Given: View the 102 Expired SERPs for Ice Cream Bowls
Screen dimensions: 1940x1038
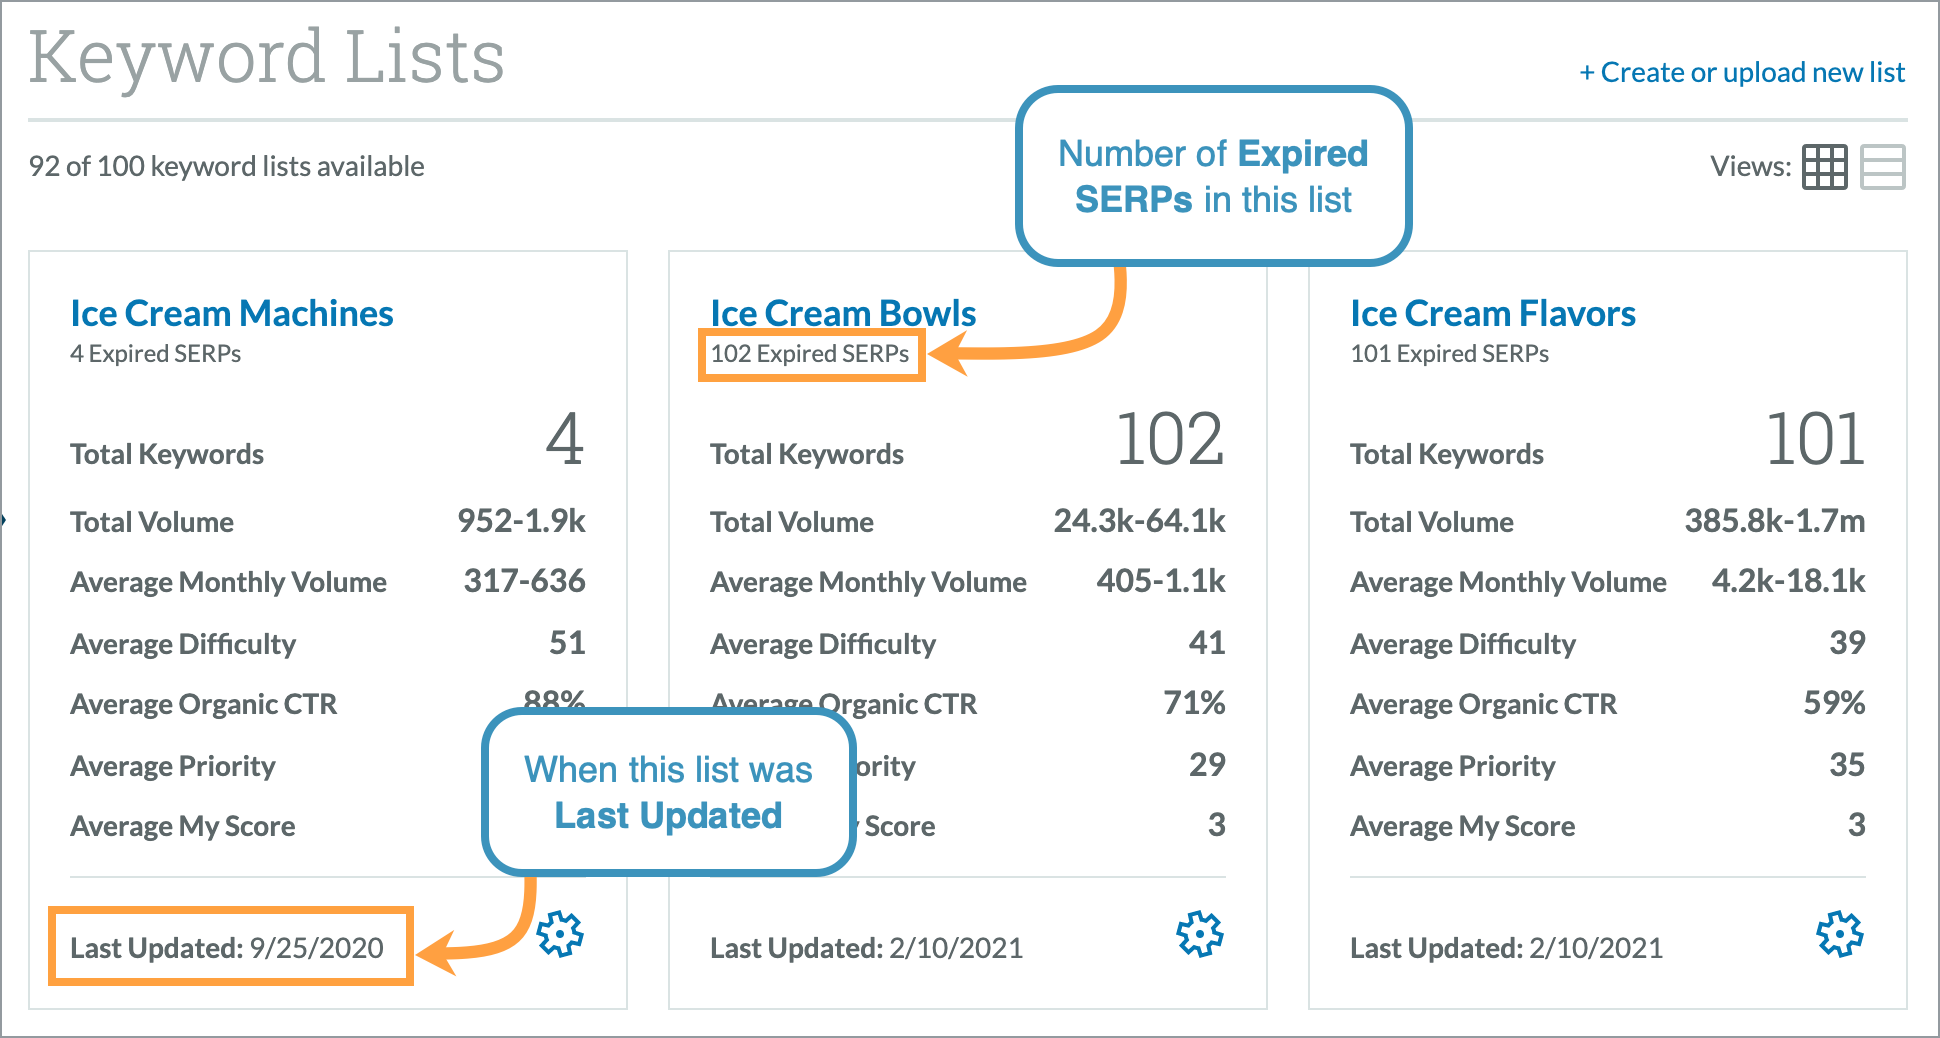Looking at the screenshot, I should click(811, 353).
